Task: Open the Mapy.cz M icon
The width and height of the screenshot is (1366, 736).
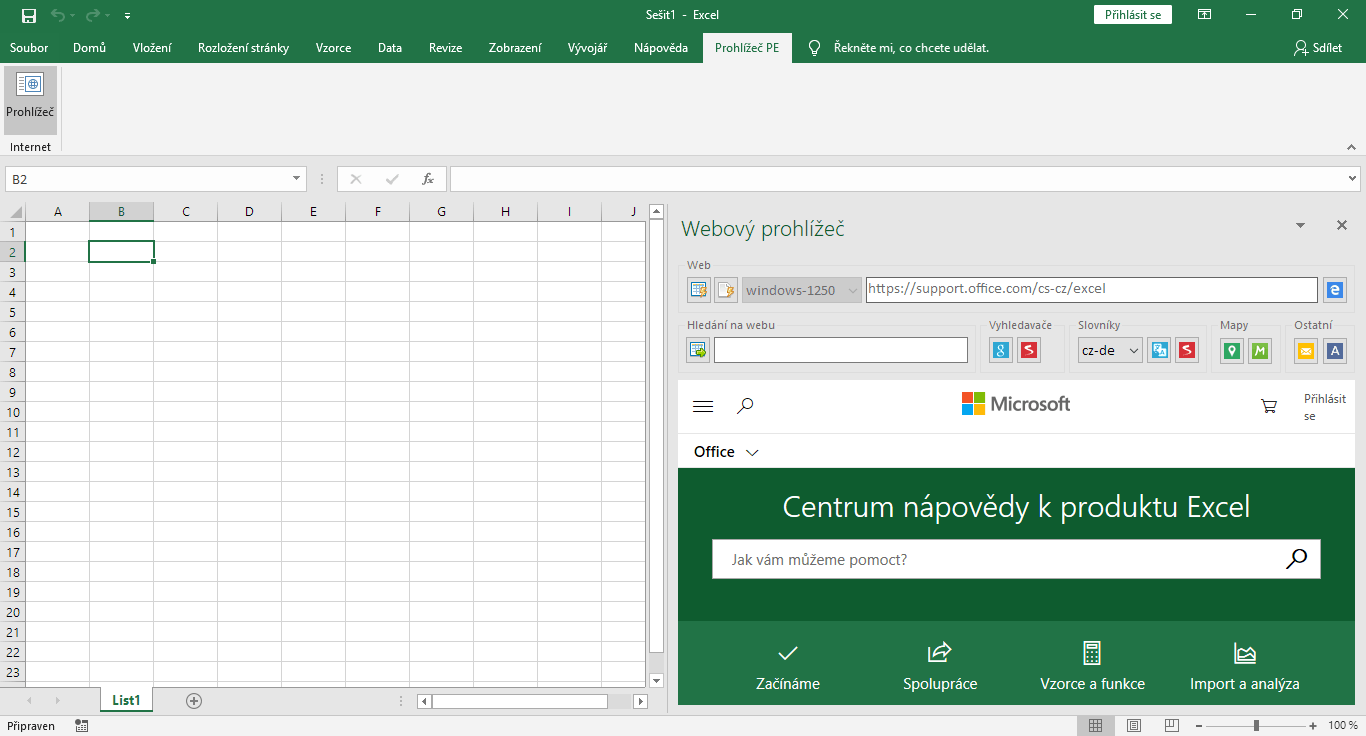Action: [x=1259, y=350]
